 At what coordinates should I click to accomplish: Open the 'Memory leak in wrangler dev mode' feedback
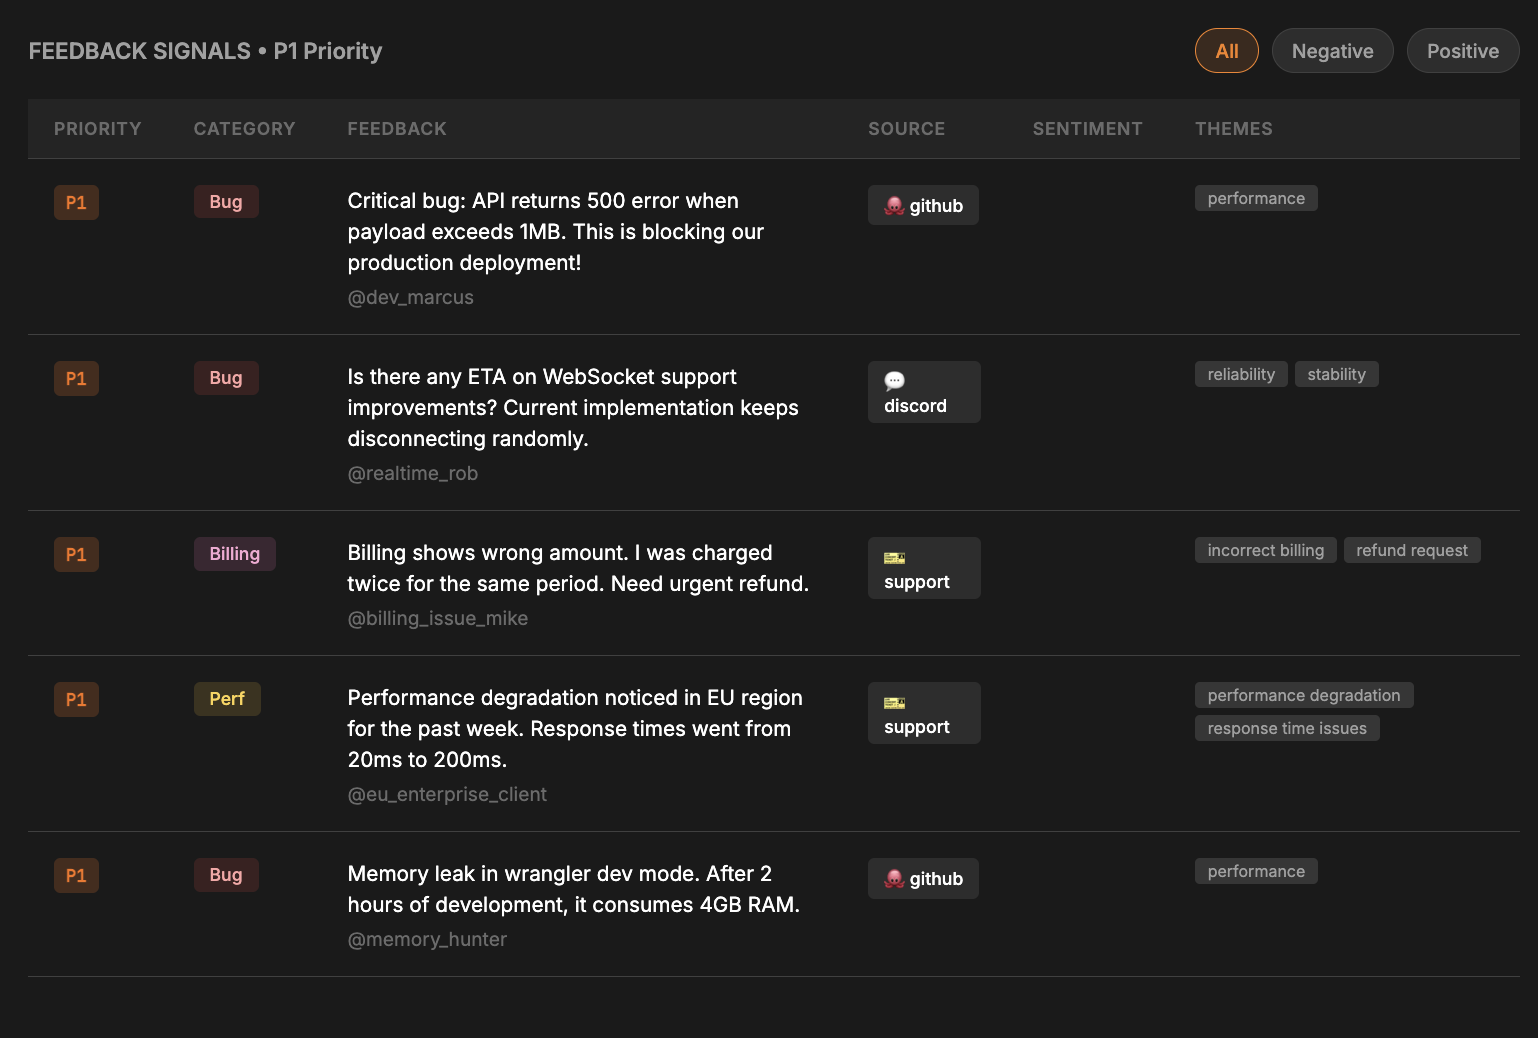[x=574, y=889]
